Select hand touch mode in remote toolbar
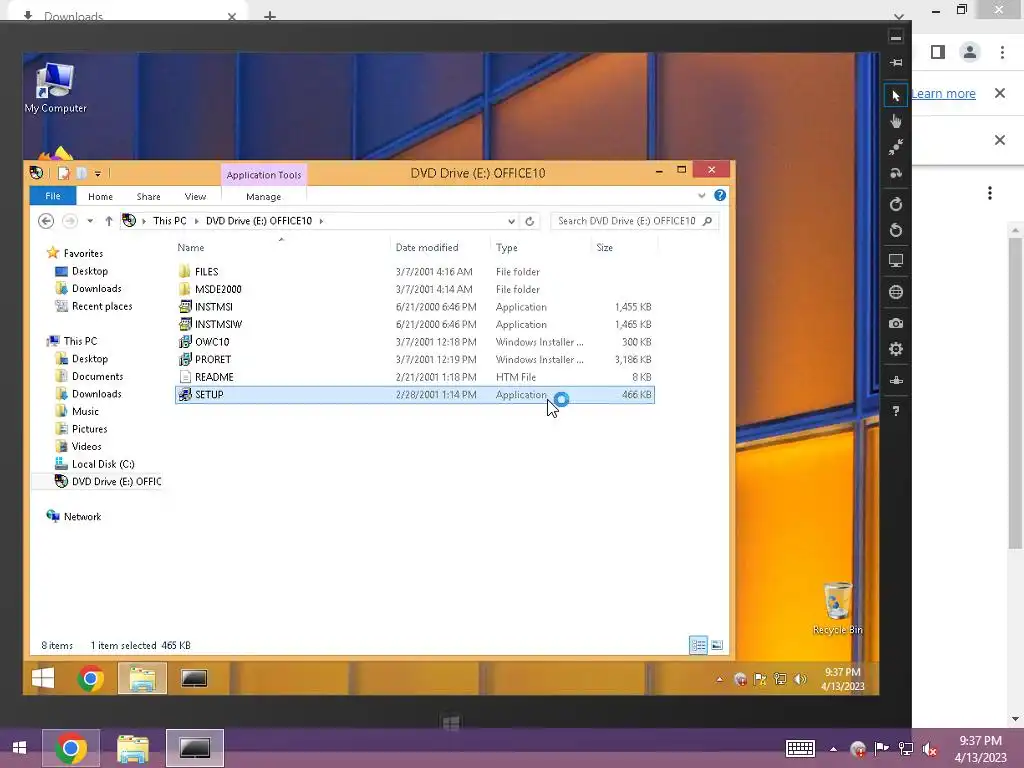 895,121
